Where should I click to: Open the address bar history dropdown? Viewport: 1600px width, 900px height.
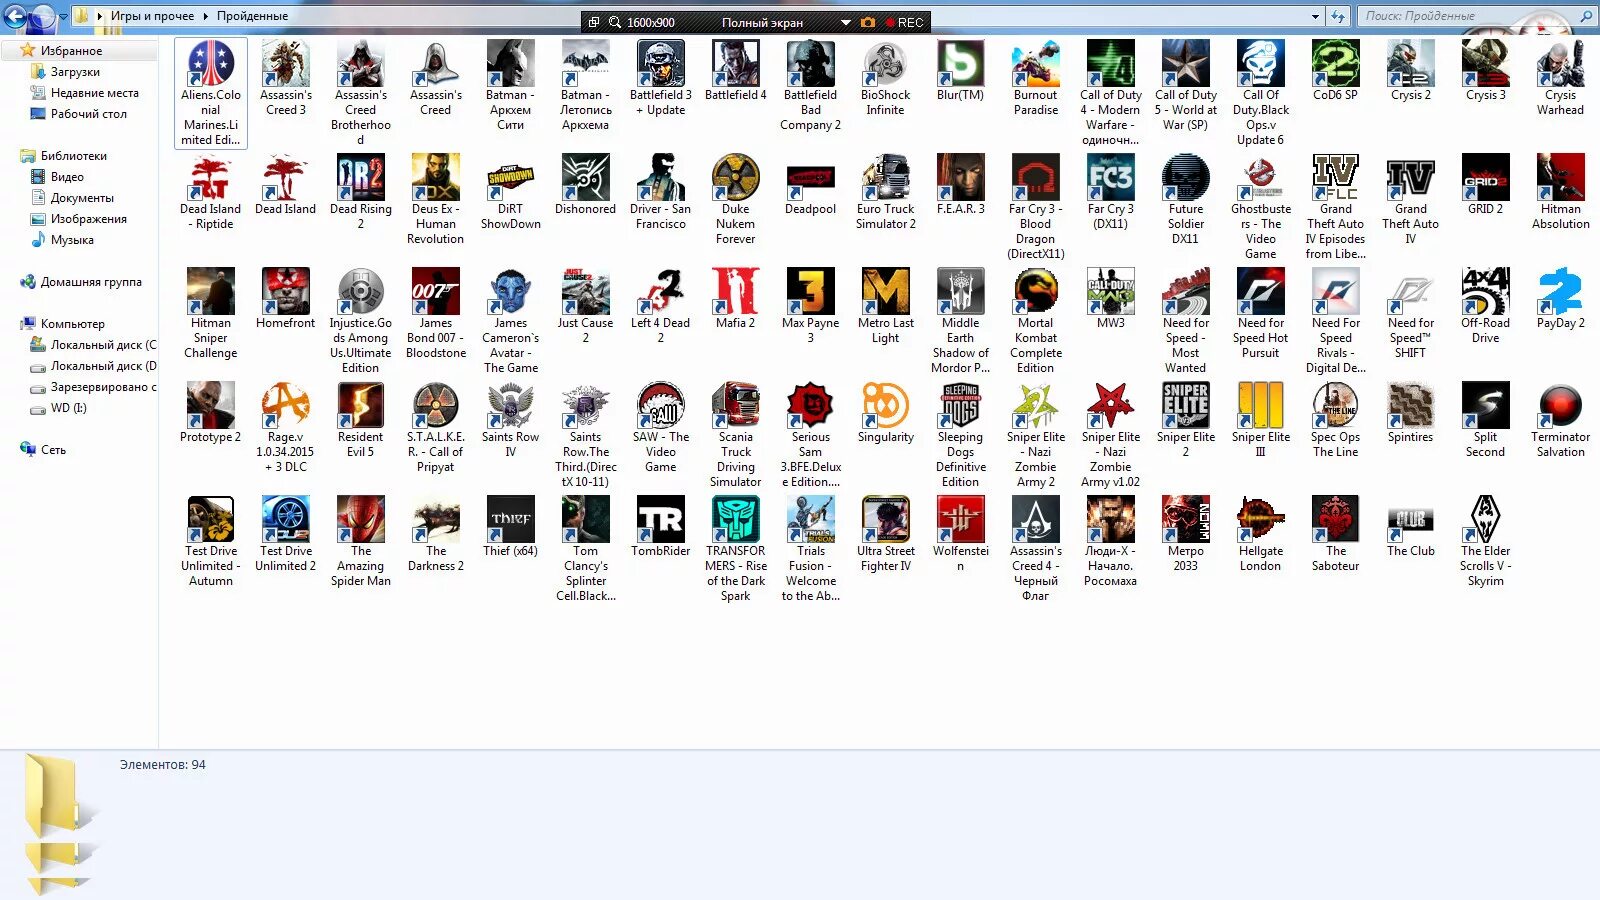pyautogui.click(x=1315, y=16)
